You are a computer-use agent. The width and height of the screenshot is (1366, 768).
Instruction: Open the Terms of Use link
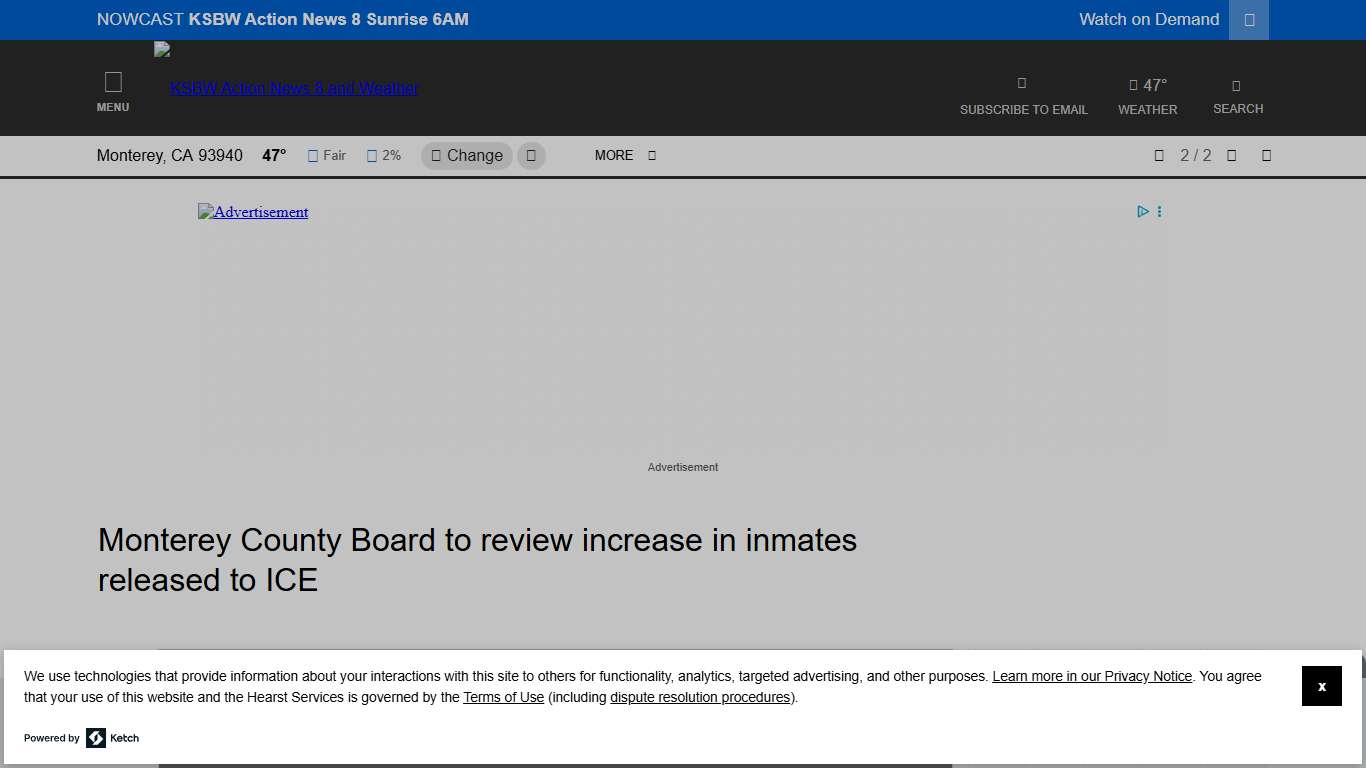(x=503, y=697)
